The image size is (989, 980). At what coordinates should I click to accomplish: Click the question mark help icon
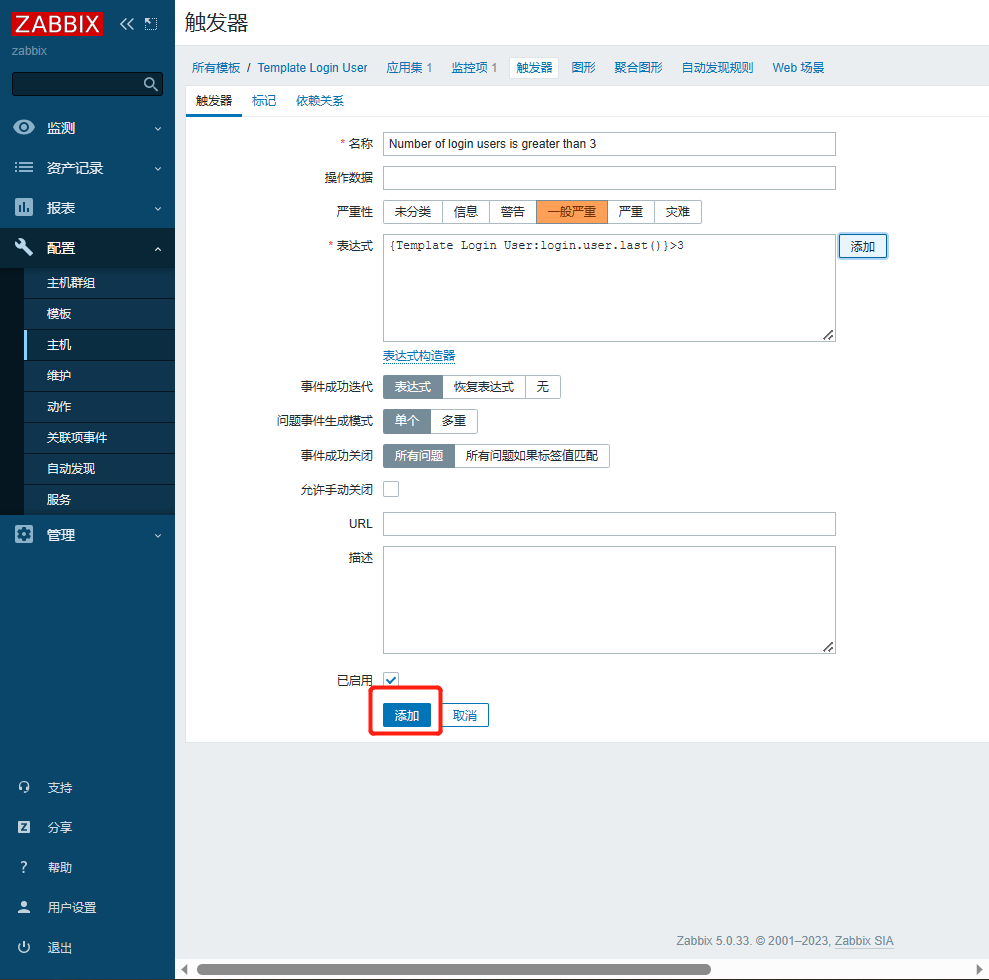click(24, 867)
